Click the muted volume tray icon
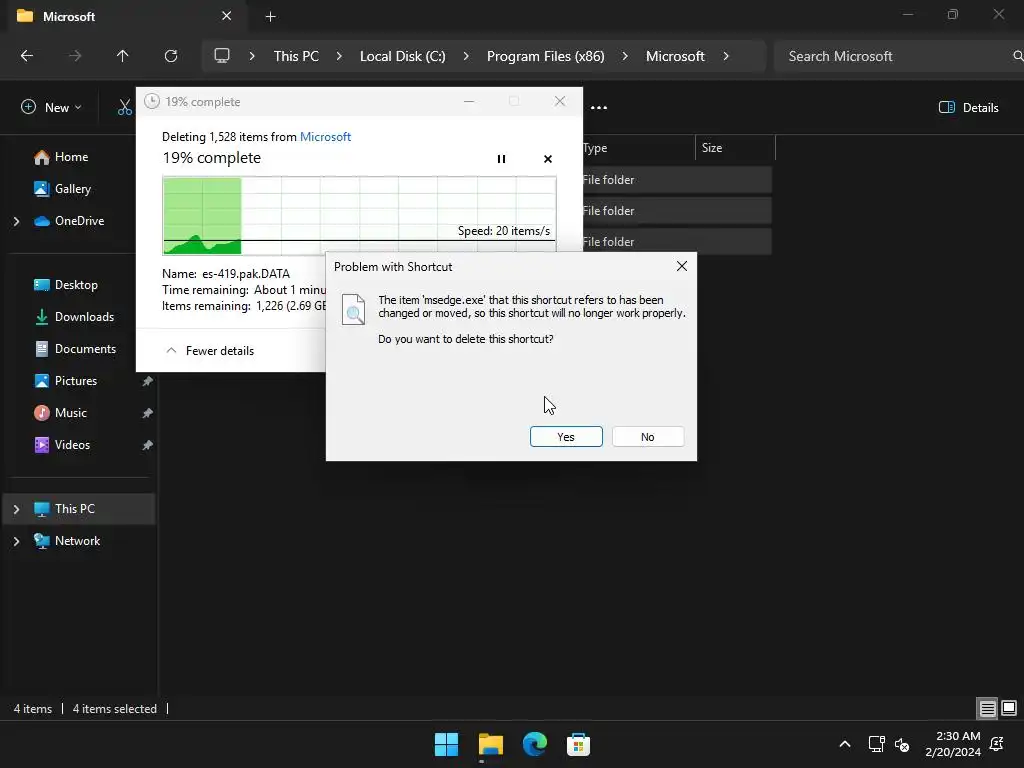Viewport: 1024px width, 768px height. (902, 744)
